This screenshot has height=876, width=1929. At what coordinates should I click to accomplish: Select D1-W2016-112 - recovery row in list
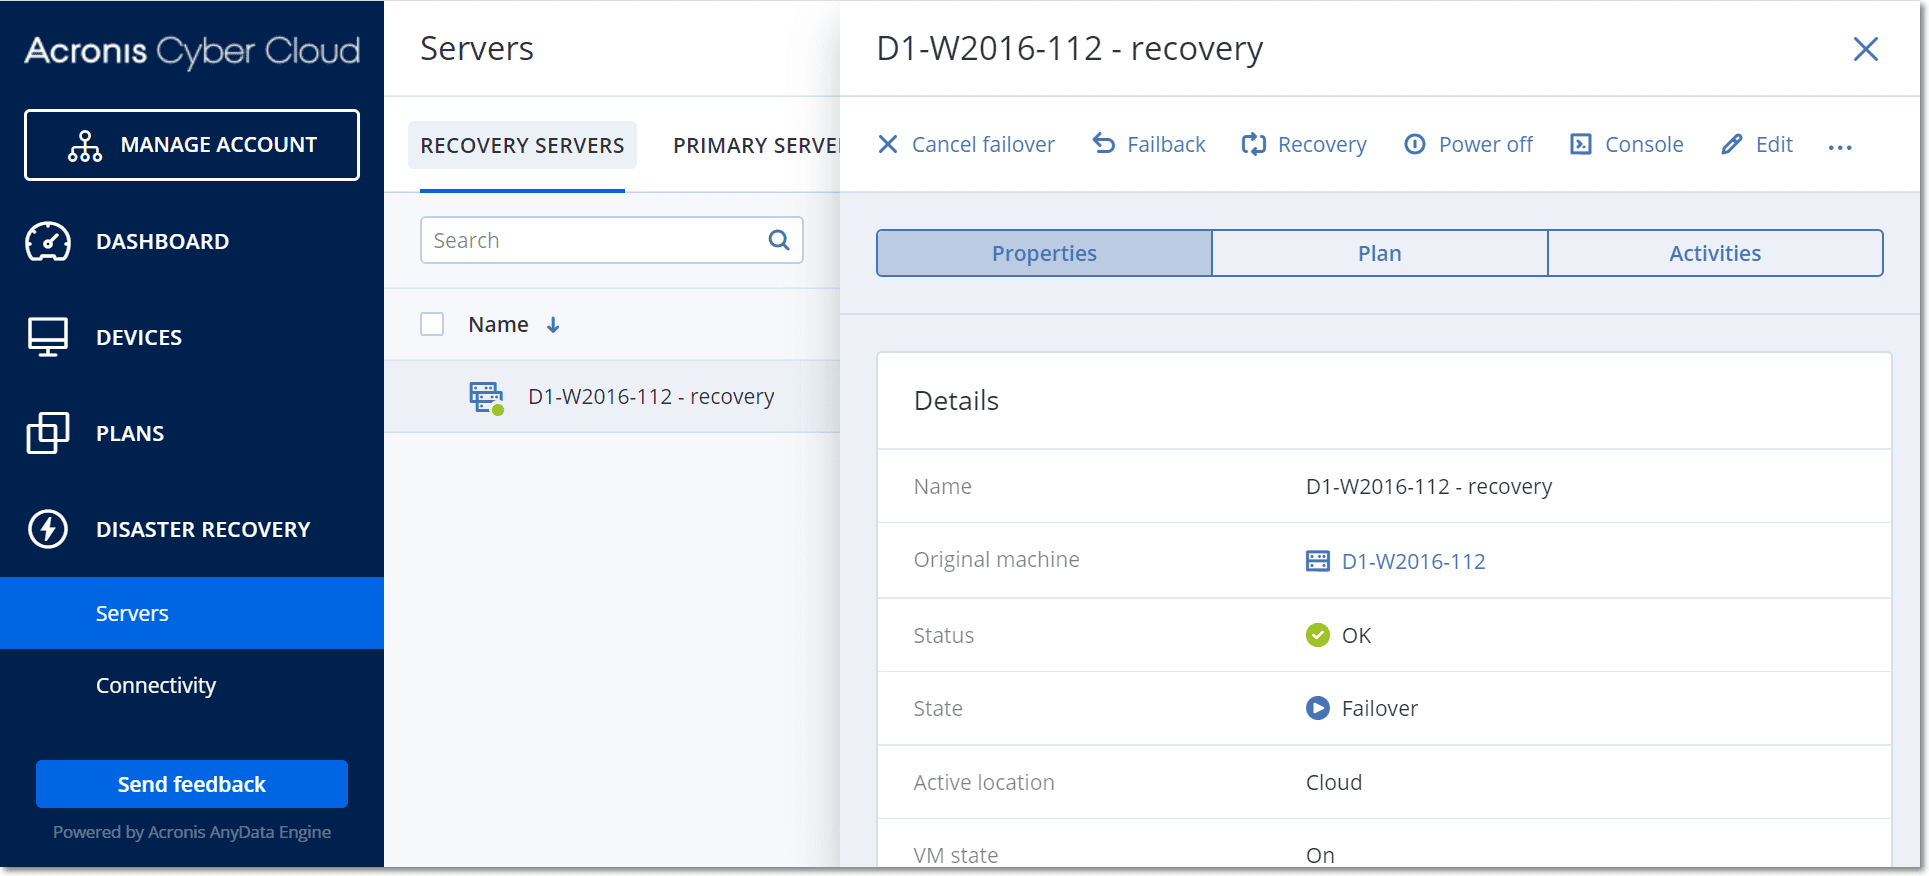pos(612,397)
